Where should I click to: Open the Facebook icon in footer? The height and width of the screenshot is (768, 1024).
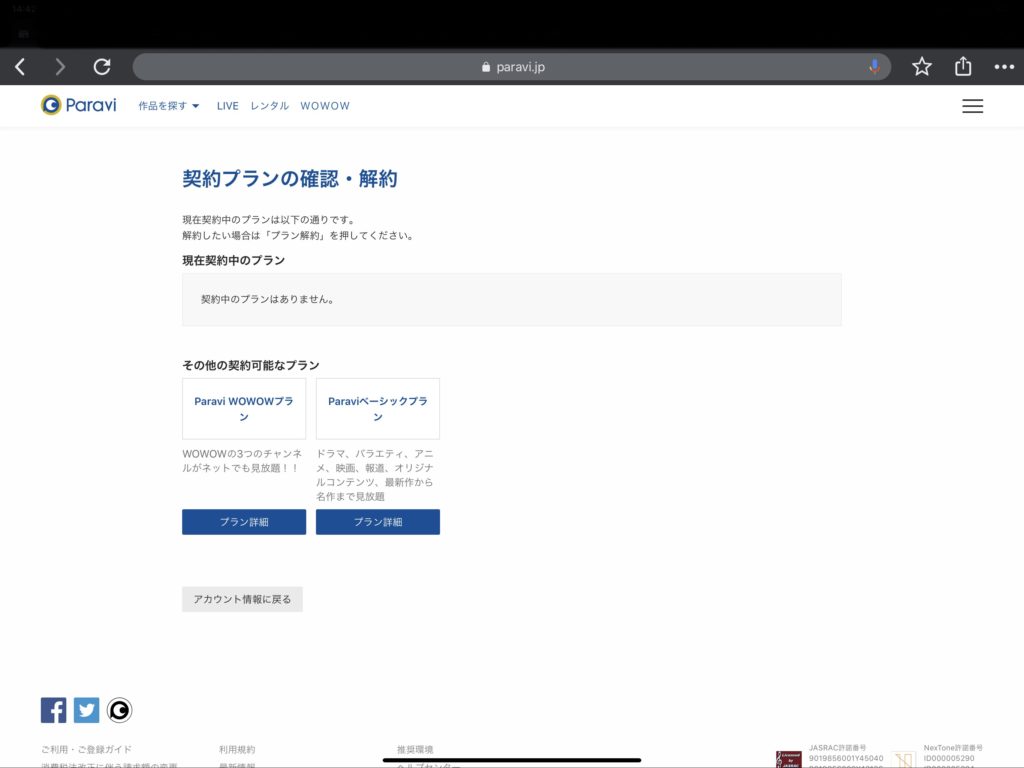[54, 710]
